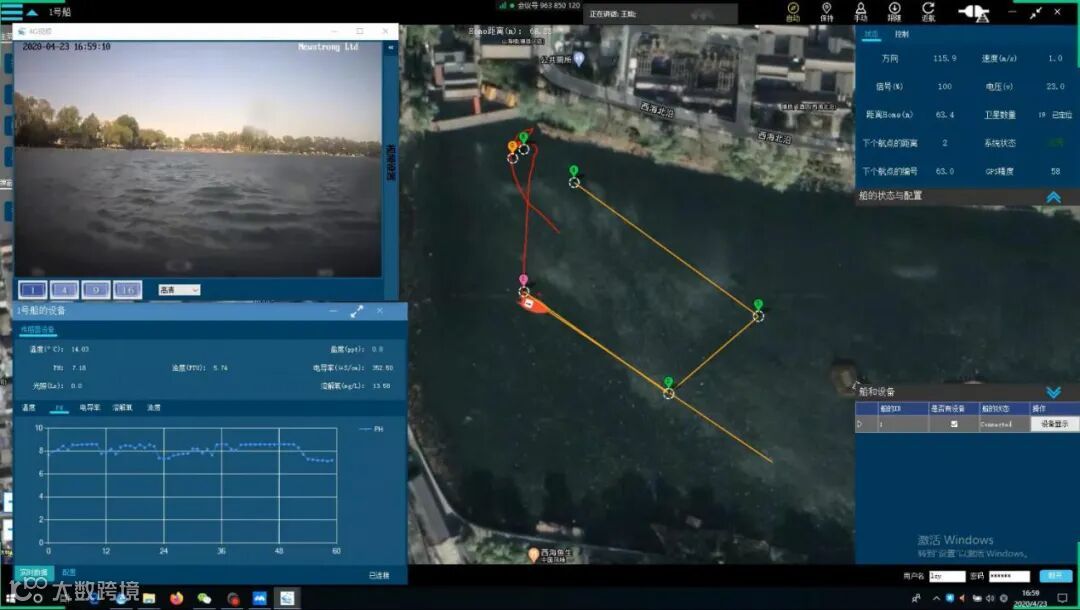
Task: Select 16-view video layout button
Action: point(127,290)
